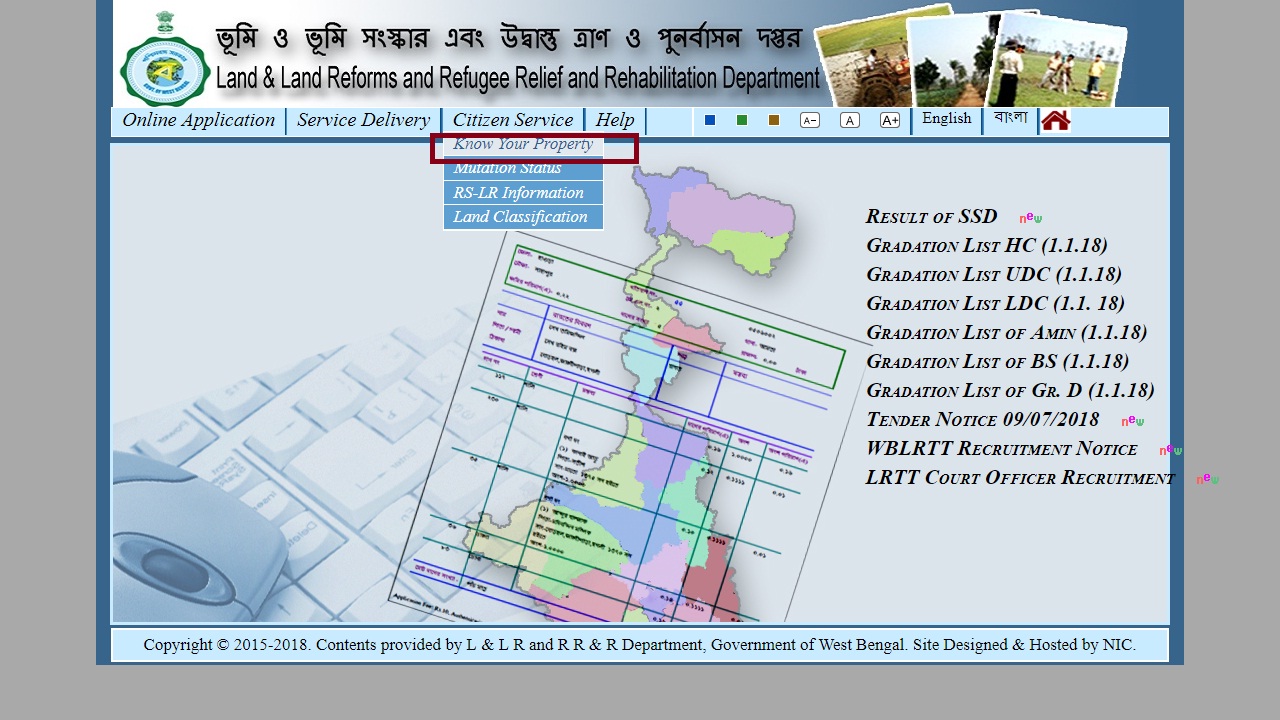
Task: Open the Service Delivery menu
Action: tap(363, 120)
